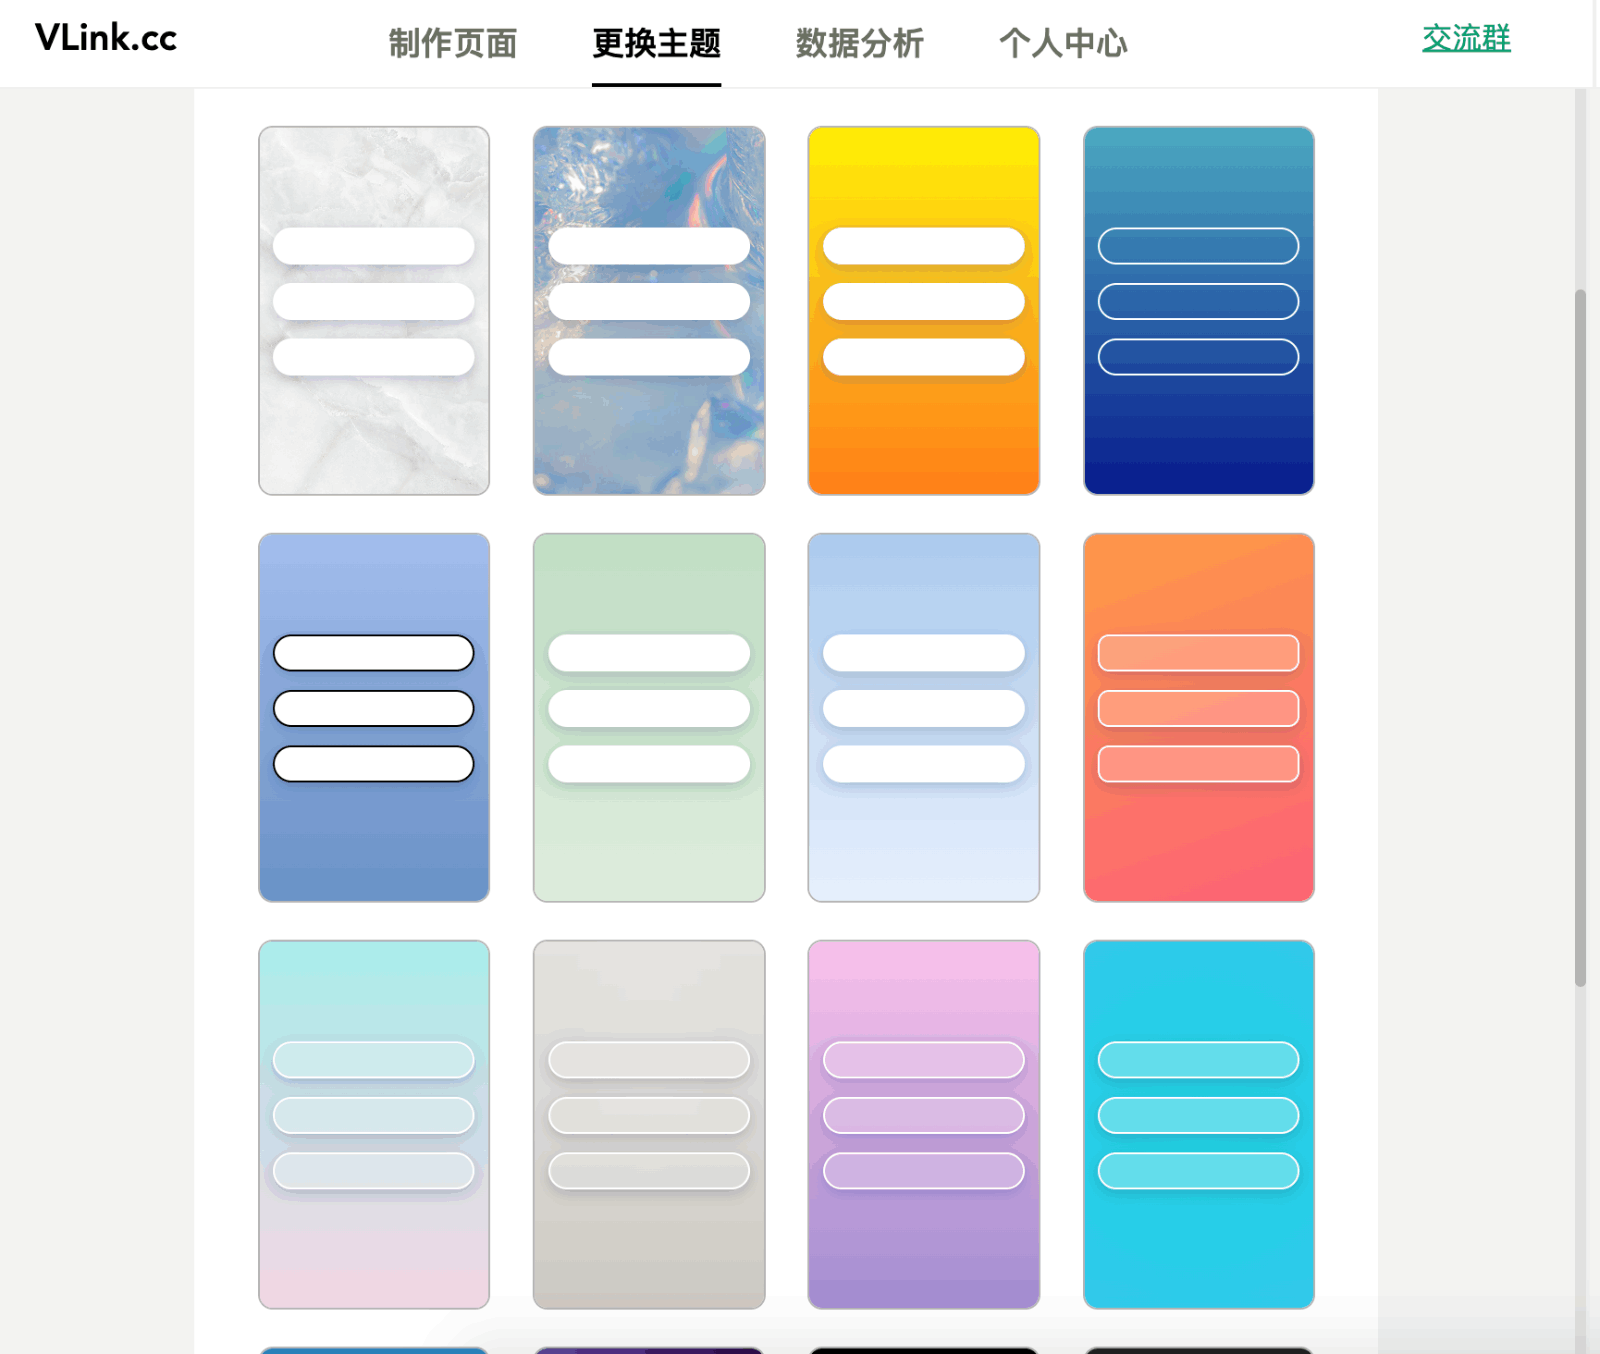The height and width of the screenshot is (1354, 1600).
Task: Open the 制作页面 tab
Action: (453, 43)
